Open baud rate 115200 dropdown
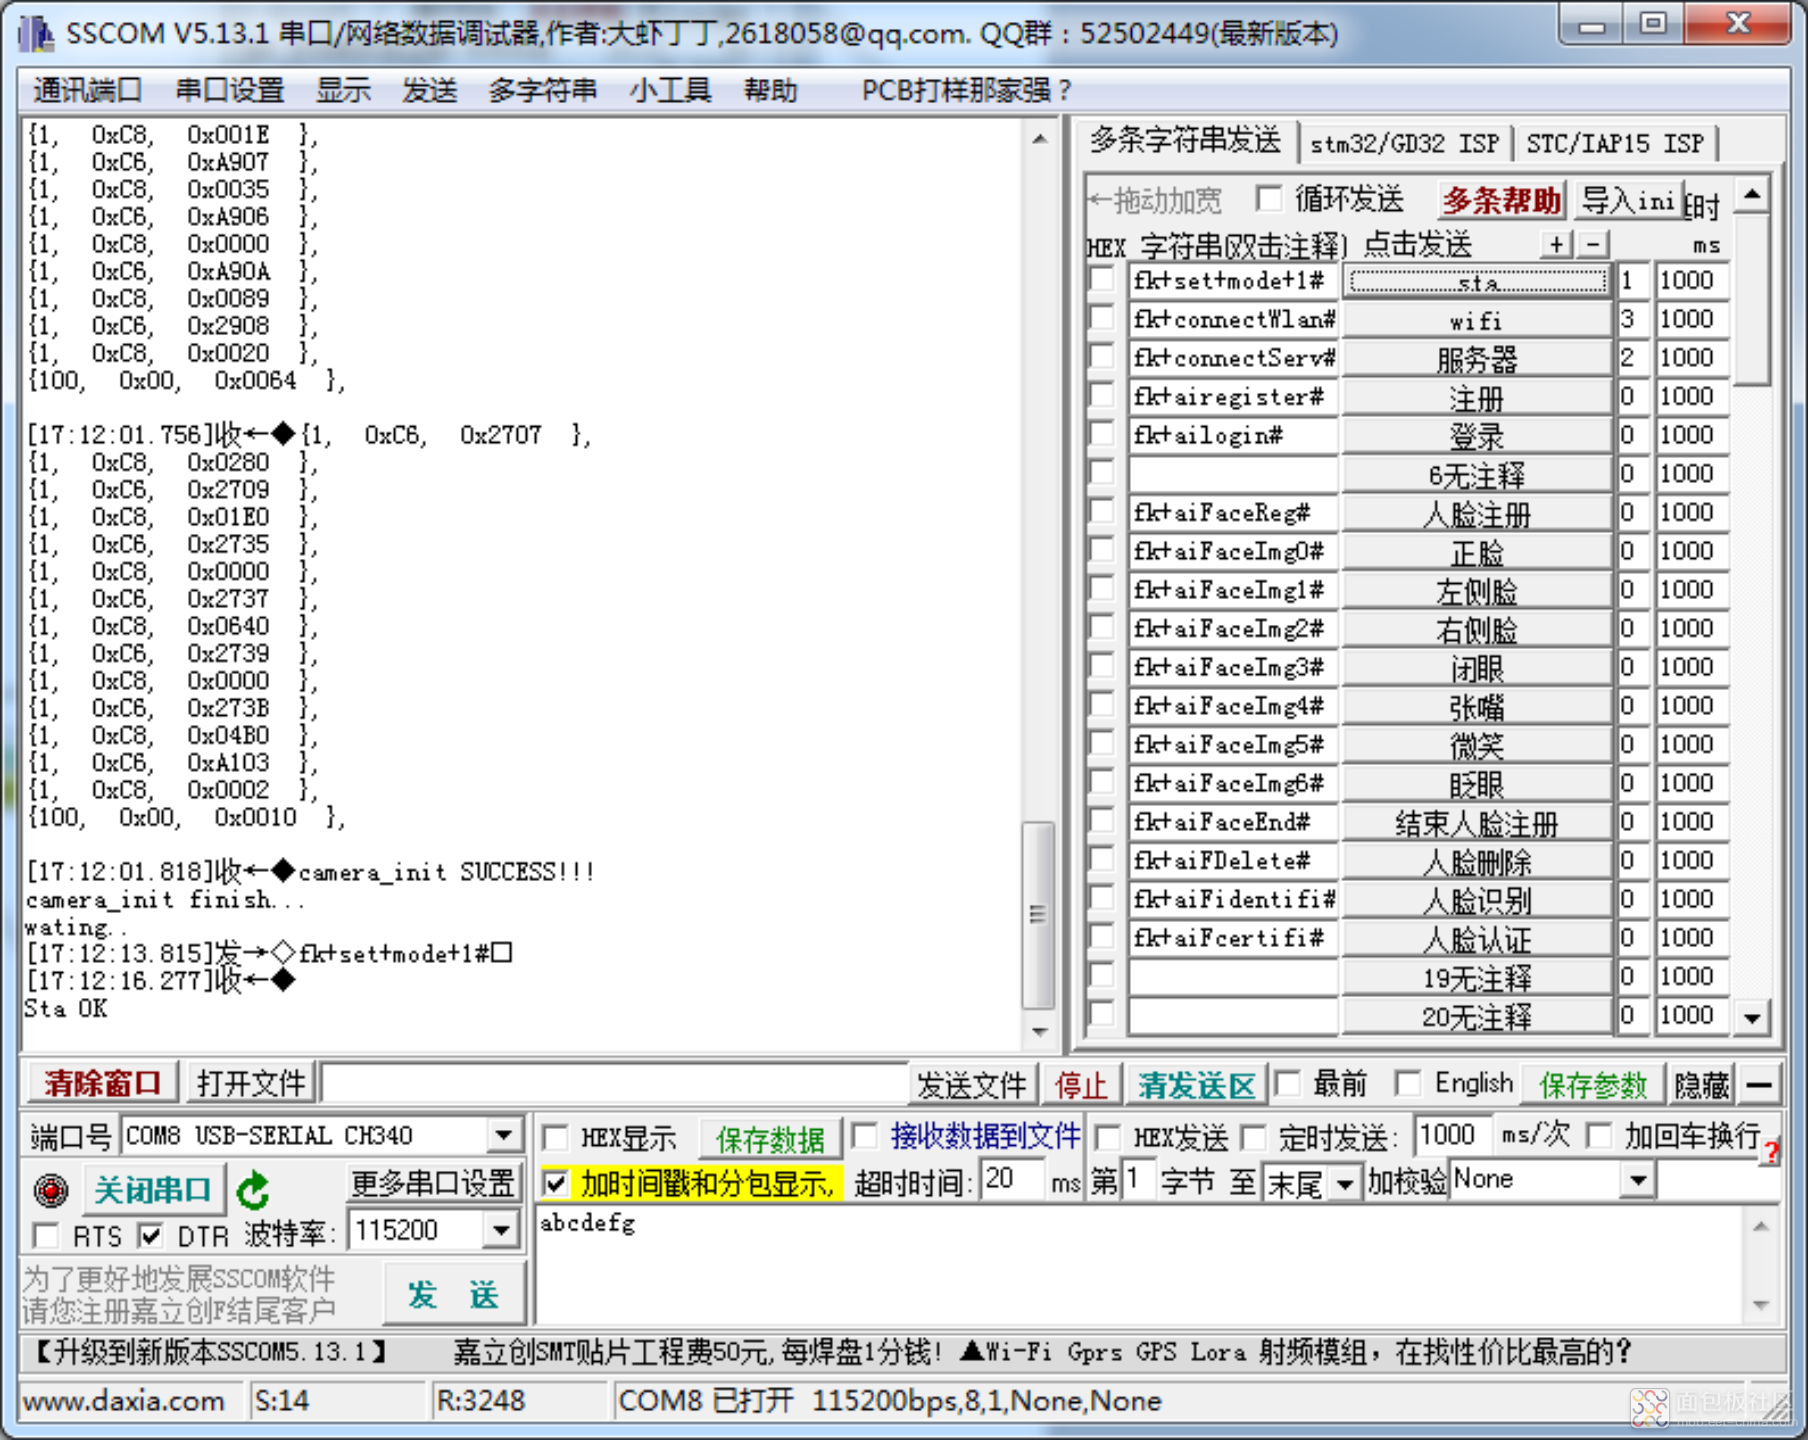Viewport: 1808px width, 1440px height. pyautogui.click(x=500, y=1230)
